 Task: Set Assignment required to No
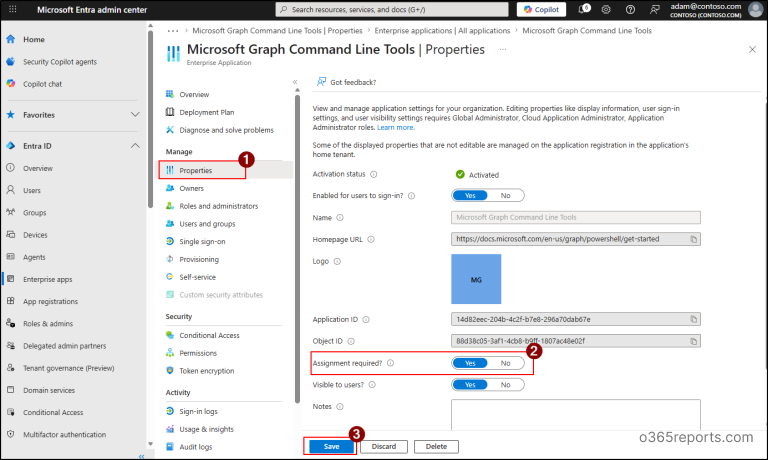point(505,363)
